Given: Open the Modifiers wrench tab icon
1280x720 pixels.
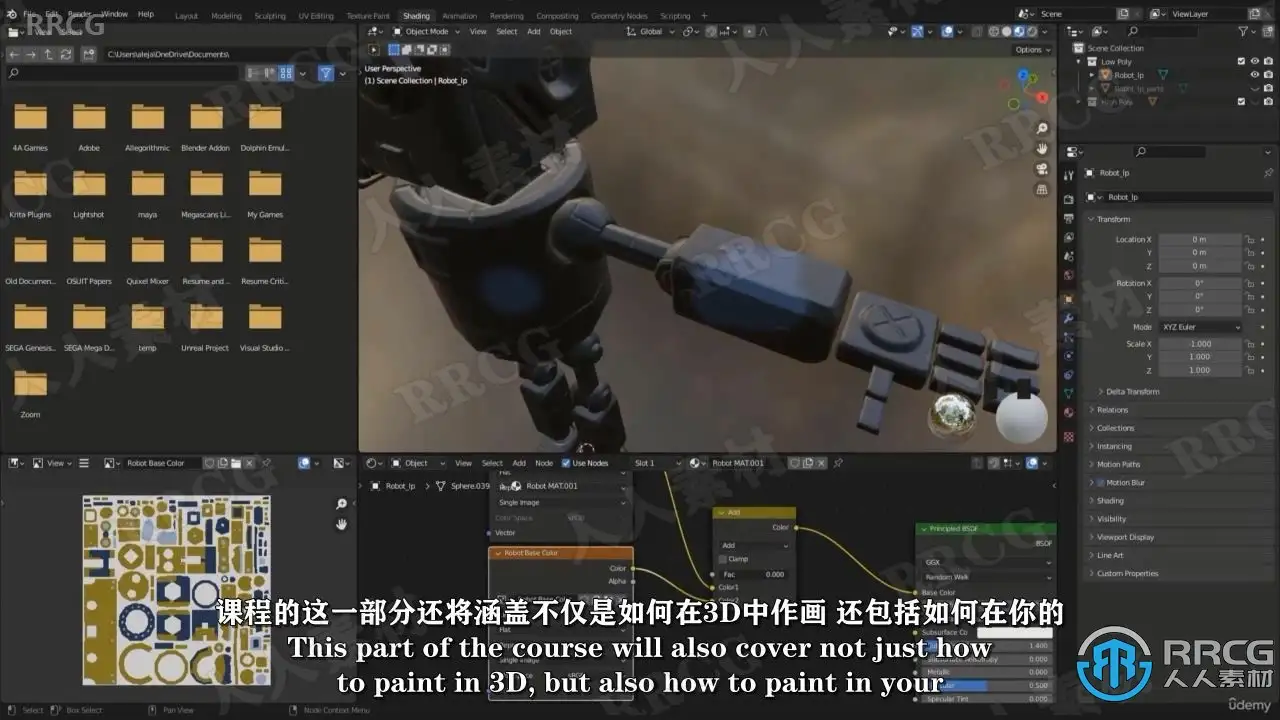Looking at the screenshot, I should click(x=1069, y=318).
